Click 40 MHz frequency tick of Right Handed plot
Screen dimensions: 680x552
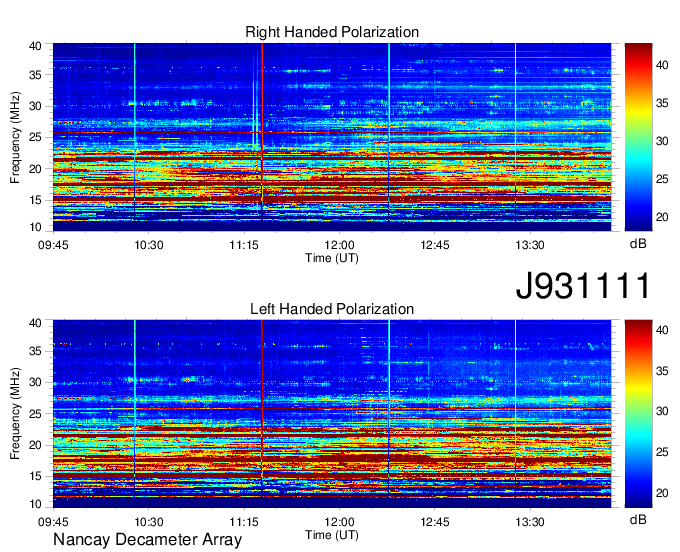tap(35, 46)
